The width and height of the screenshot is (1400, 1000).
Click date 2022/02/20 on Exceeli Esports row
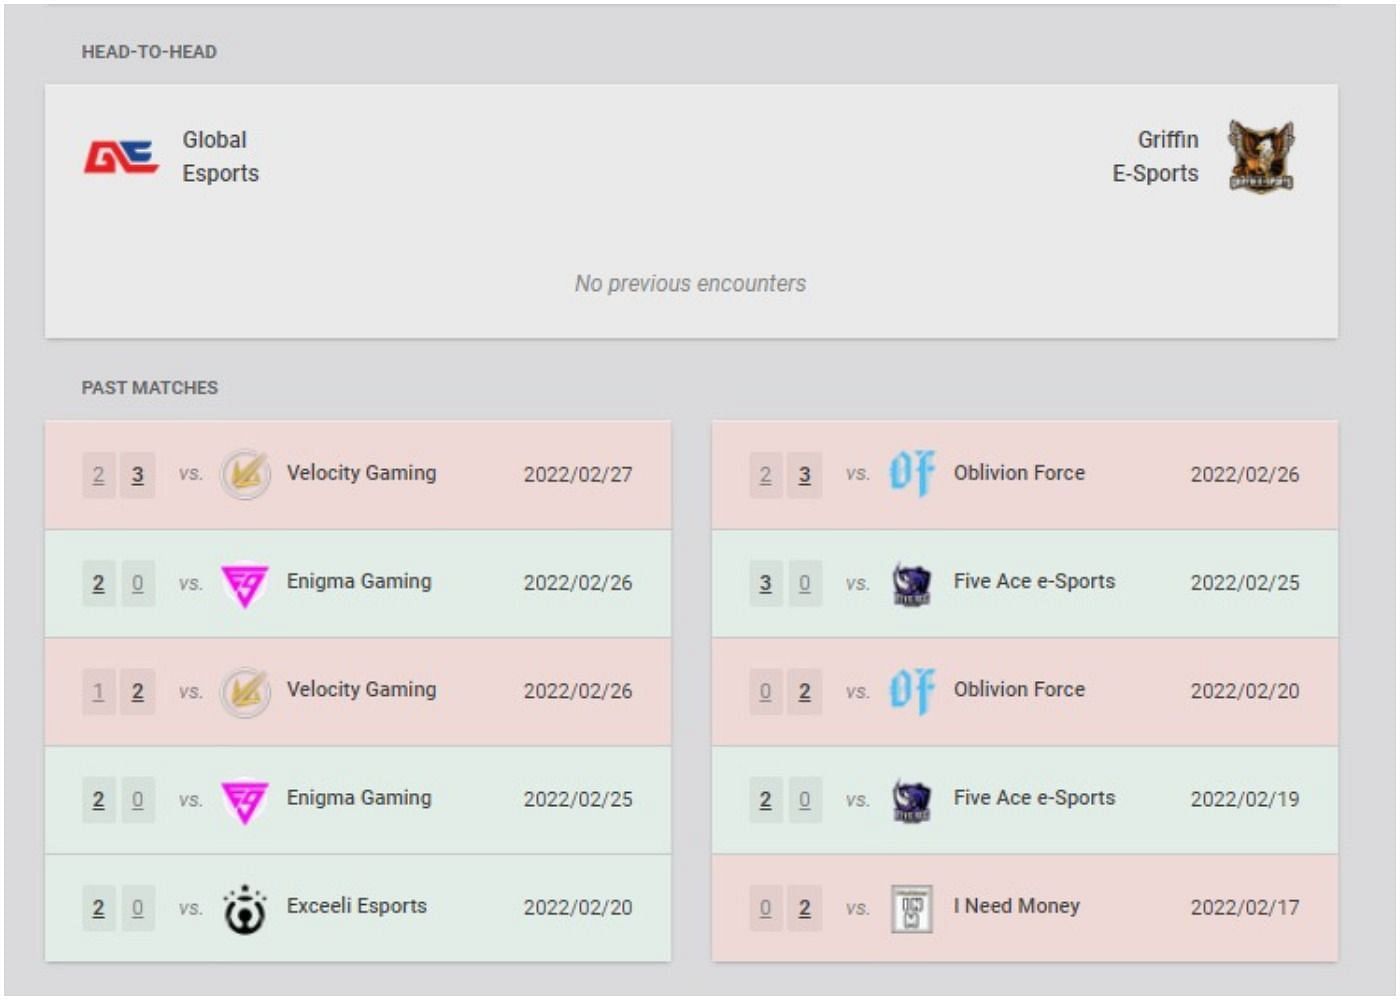coord(578,907)
